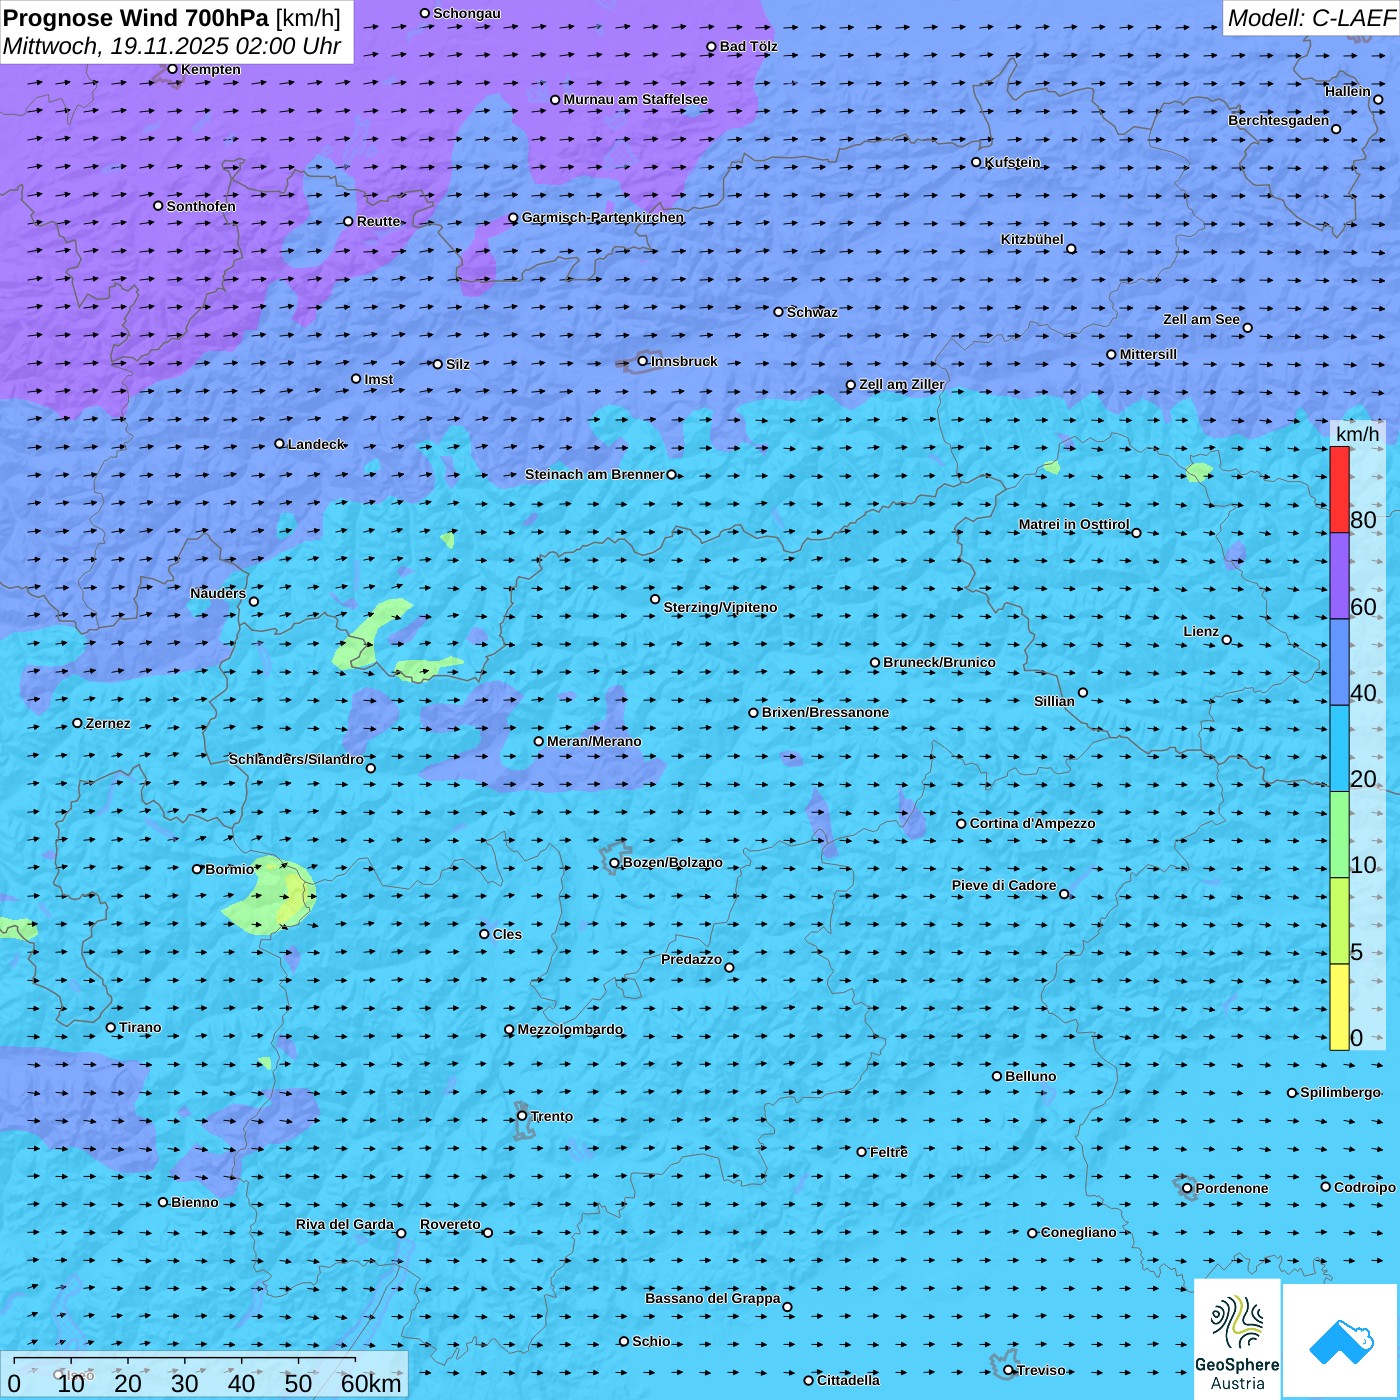Click the Bormio city label

point(229,869)
